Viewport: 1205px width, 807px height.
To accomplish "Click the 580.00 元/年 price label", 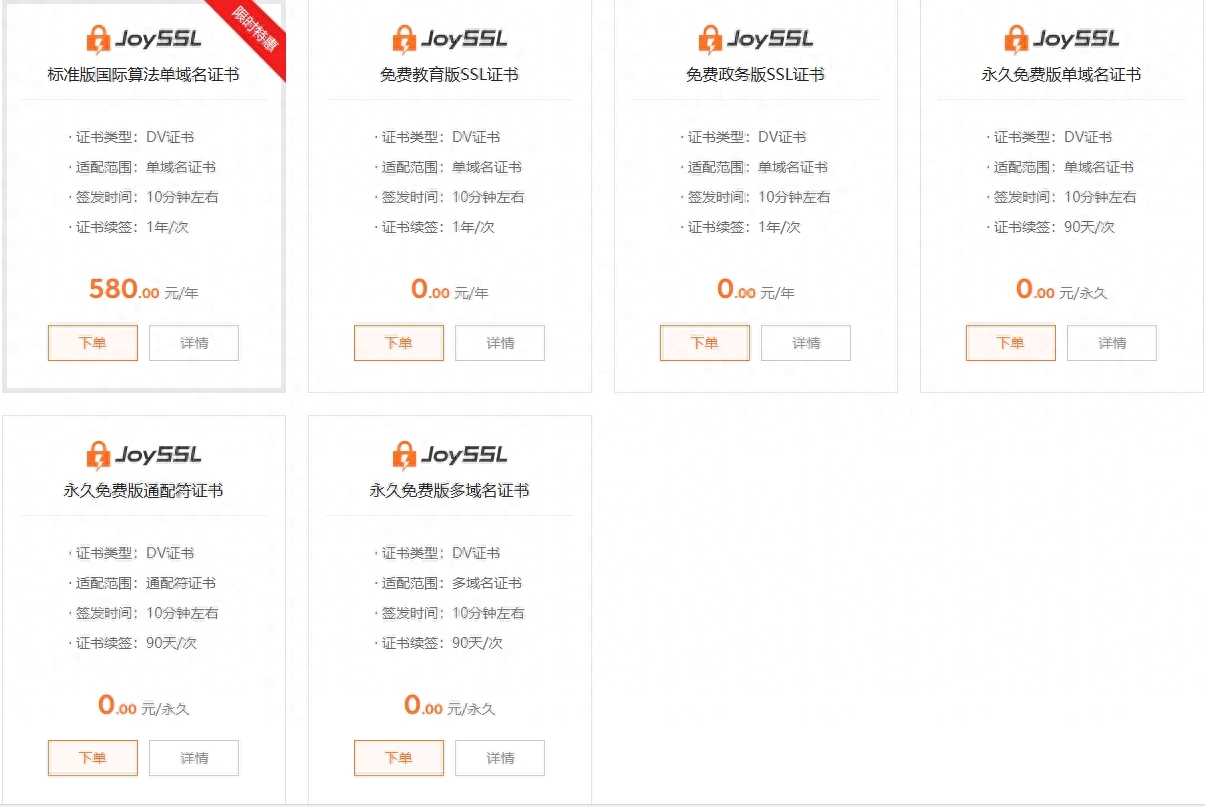I will pos(143,290).
